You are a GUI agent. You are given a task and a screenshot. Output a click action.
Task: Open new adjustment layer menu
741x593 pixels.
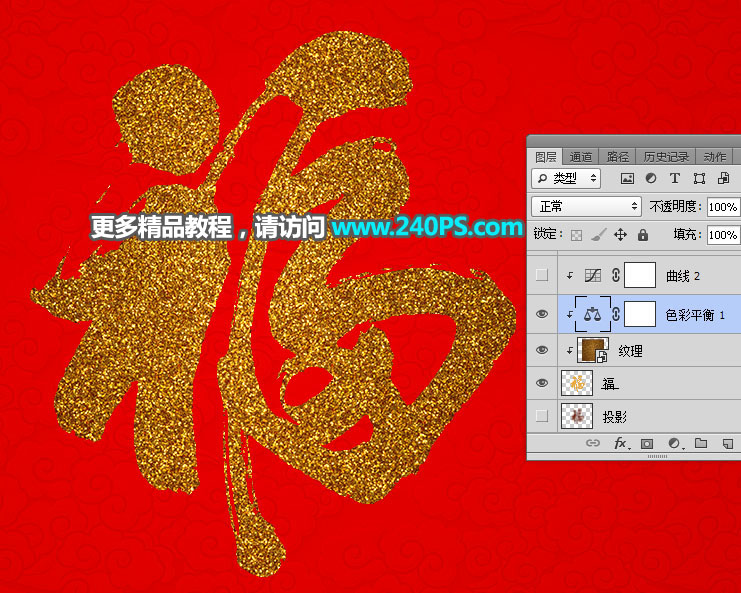coord(675,443)
